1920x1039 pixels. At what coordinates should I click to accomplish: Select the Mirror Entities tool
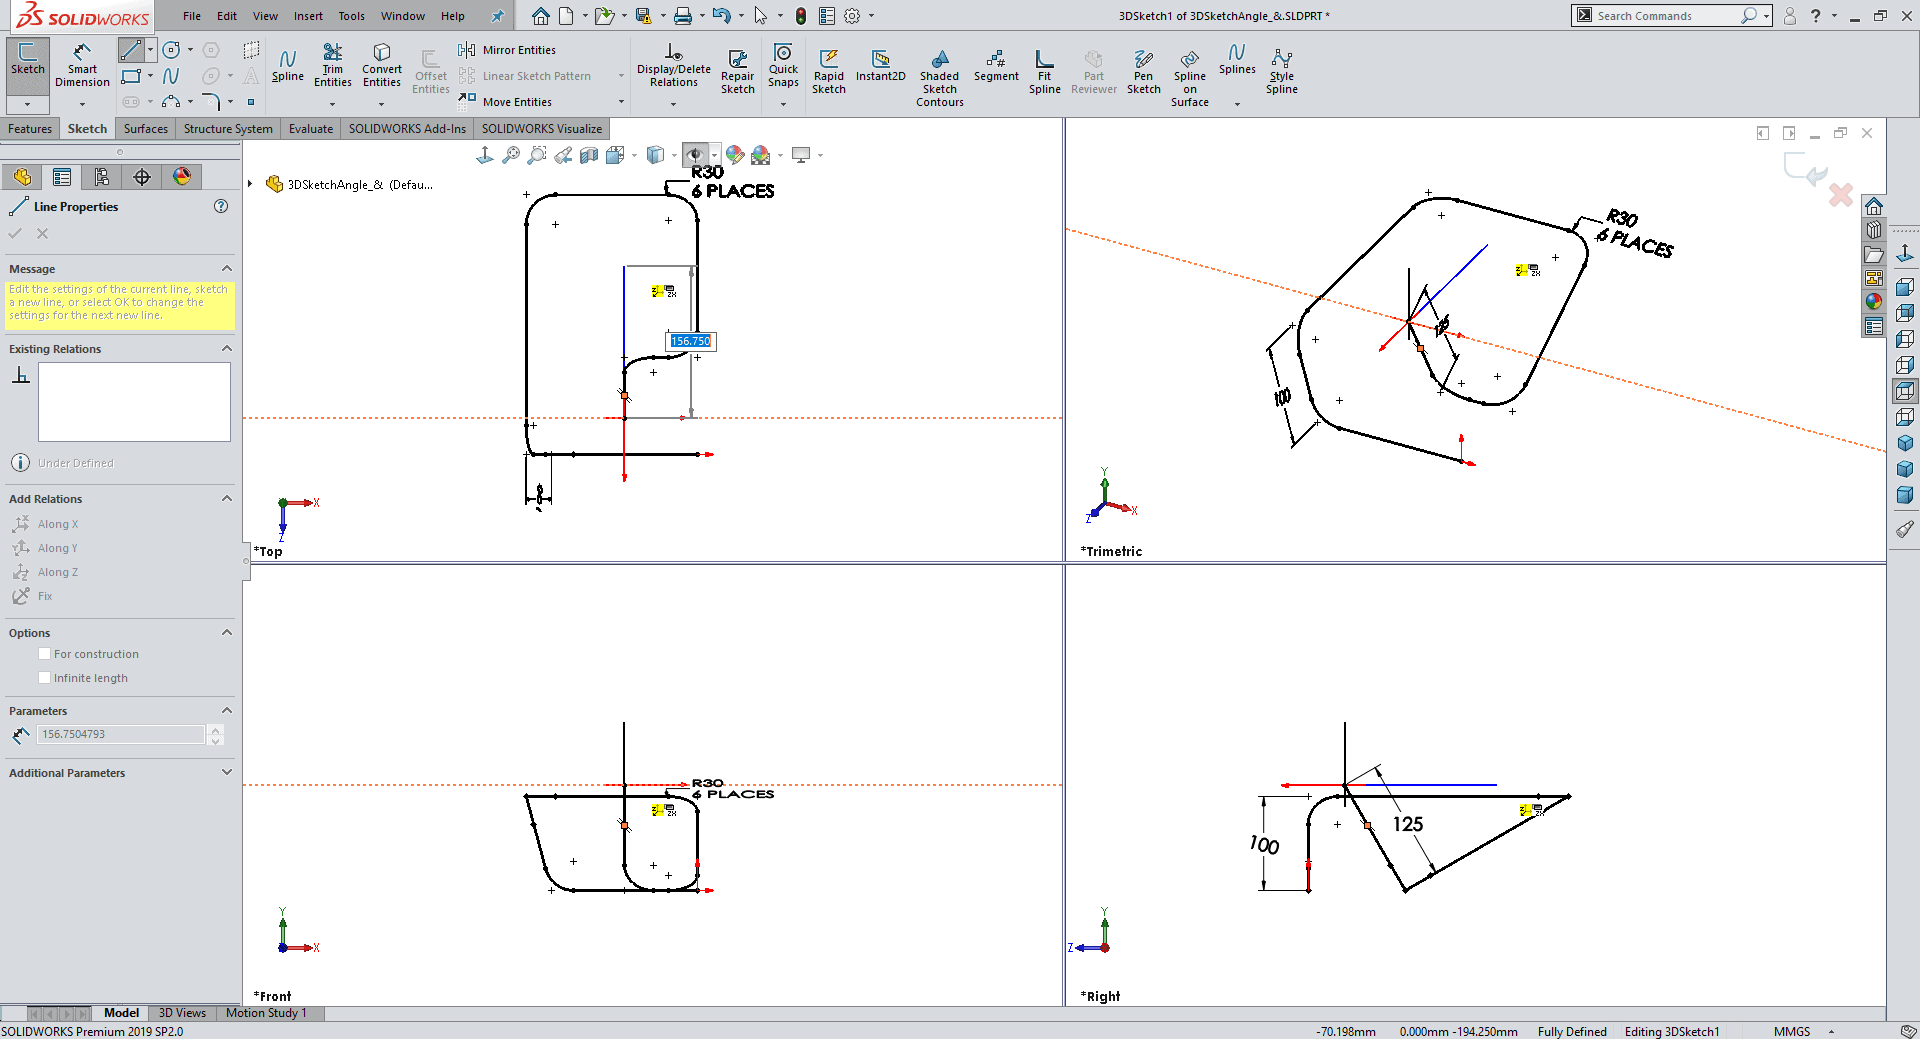(x=508, y=50)
